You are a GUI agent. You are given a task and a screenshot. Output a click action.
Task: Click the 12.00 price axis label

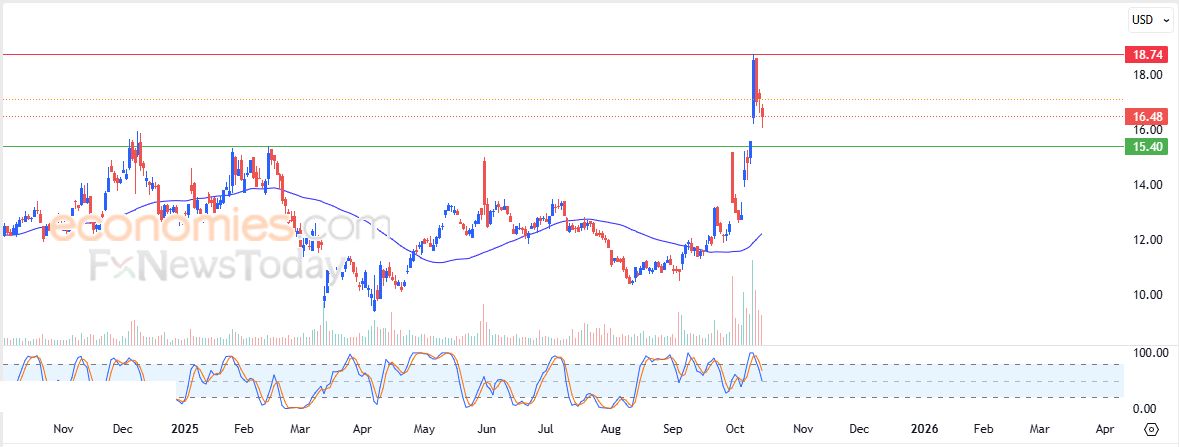[x=1140, y=240]
